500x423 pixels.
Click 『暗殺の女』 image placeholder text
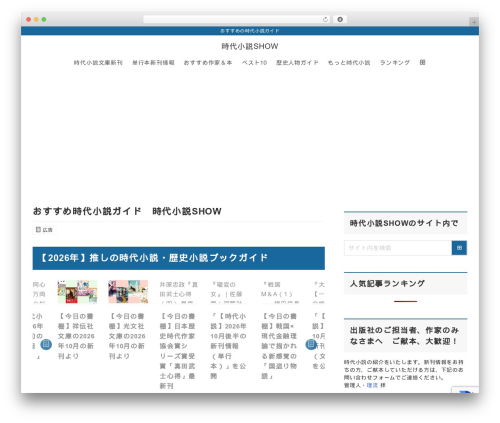(229, 292)
